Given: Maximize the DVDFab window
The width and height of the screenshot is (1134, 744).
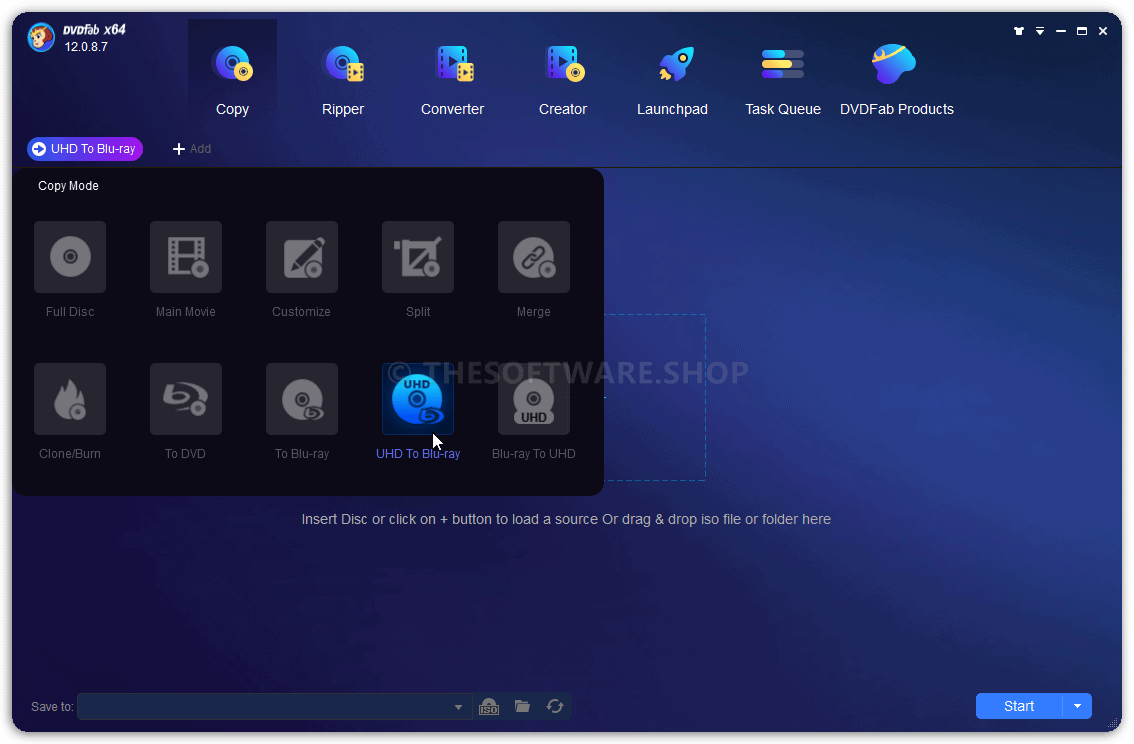Looking at the screenshot, I should (1082, 31).
